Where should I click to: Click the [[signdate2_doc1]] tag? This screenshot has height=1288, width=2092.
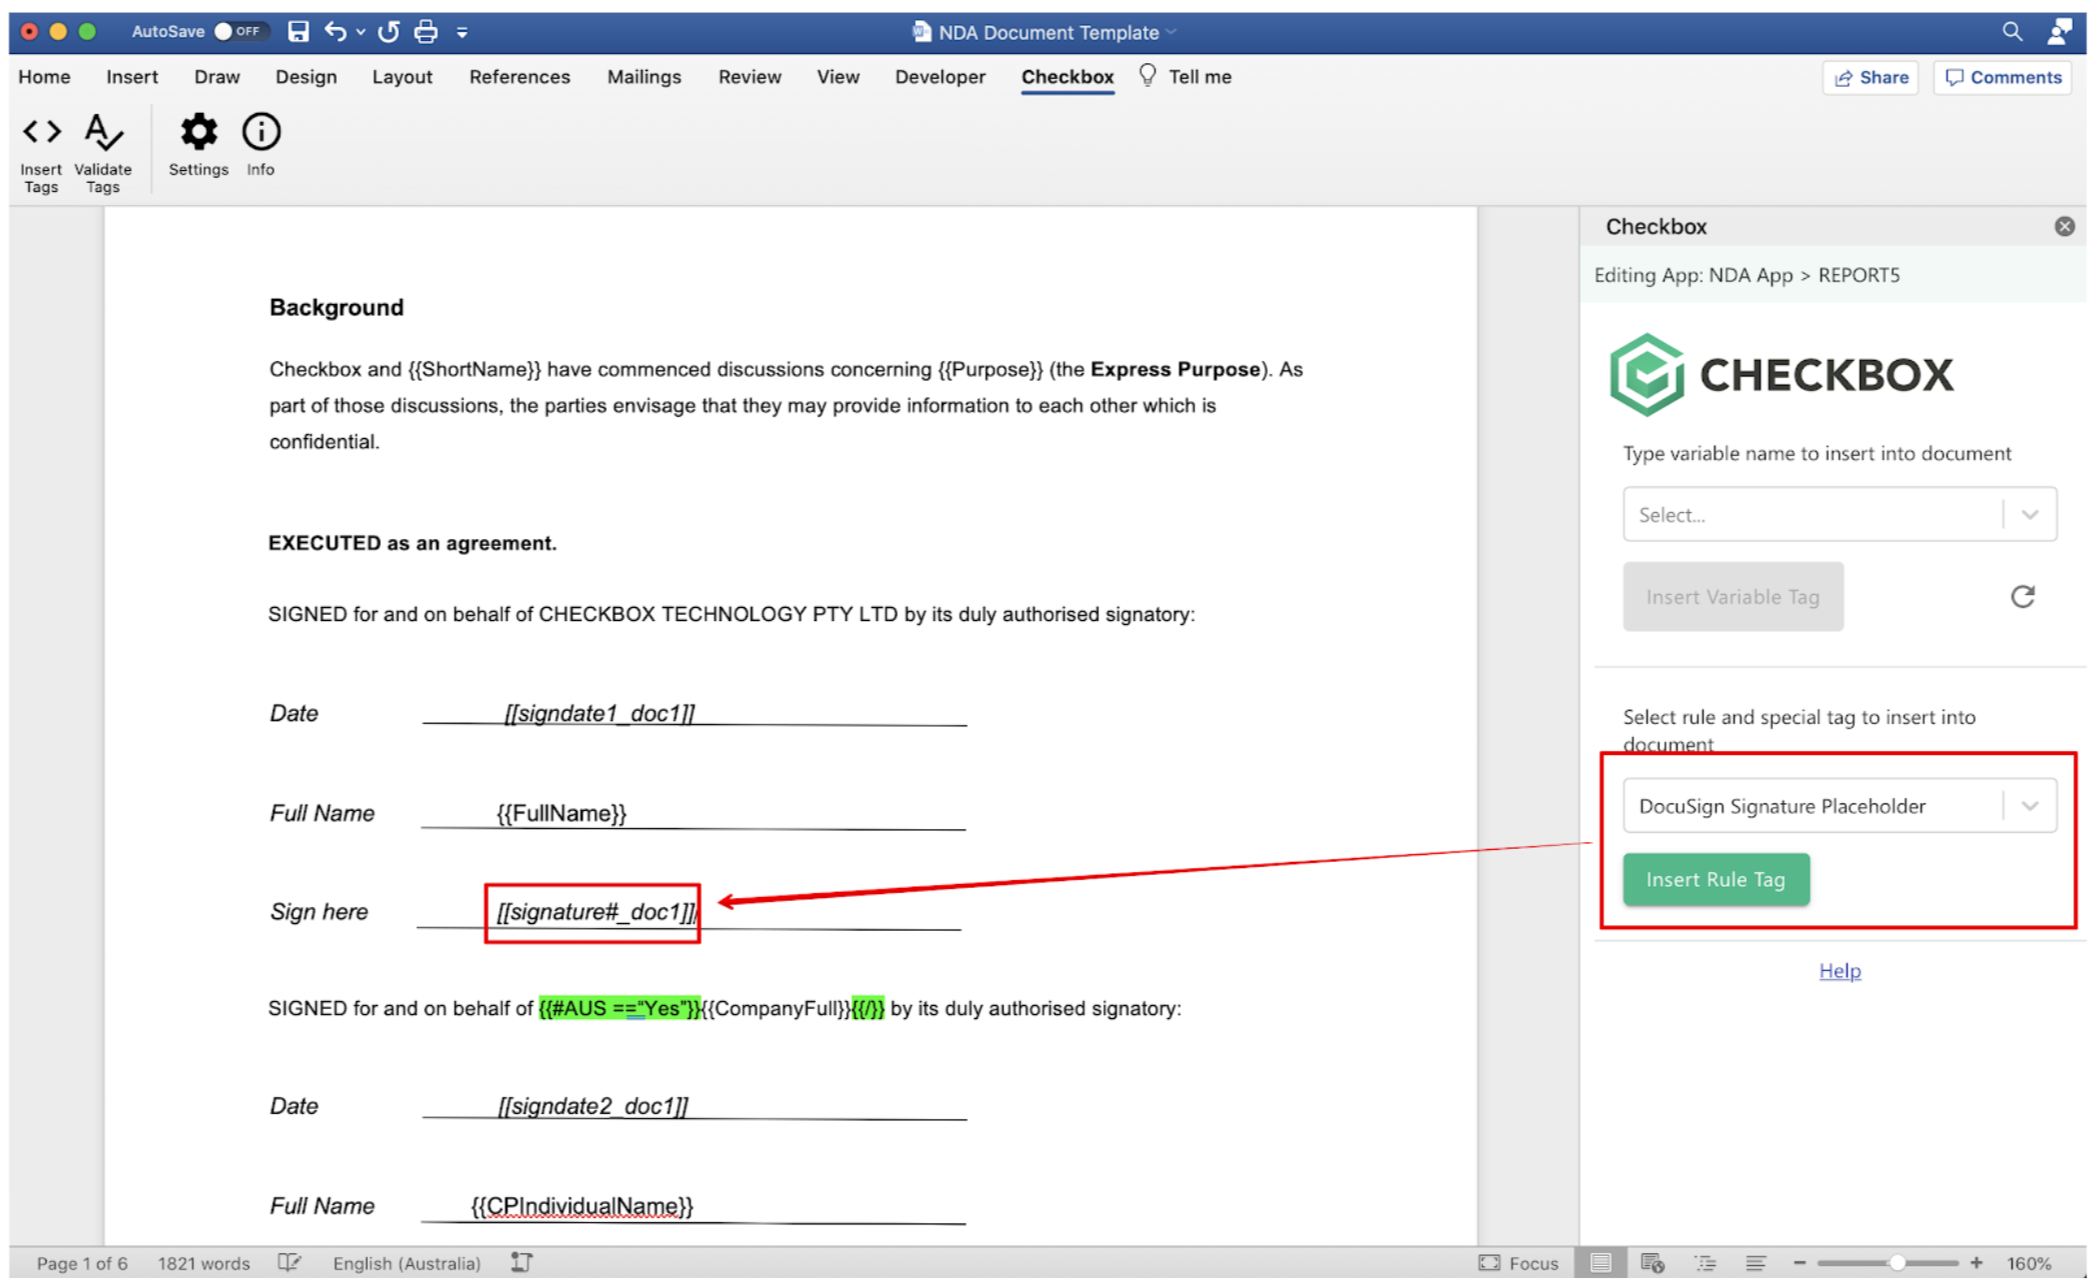click(593, 1106)
